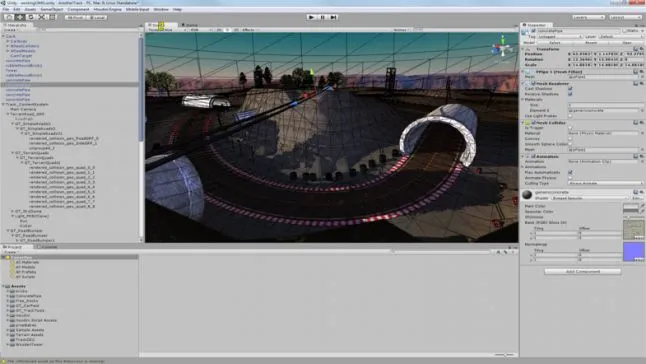Open the Layers dropdown

588,17
